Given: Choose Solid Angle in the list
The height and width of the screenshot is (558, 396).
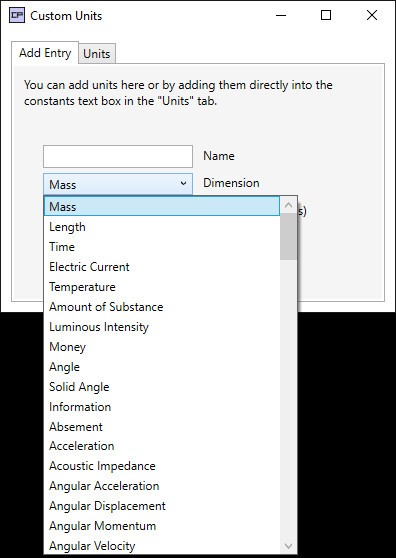Looking at the screenshot, I should [x=162, y=386].
